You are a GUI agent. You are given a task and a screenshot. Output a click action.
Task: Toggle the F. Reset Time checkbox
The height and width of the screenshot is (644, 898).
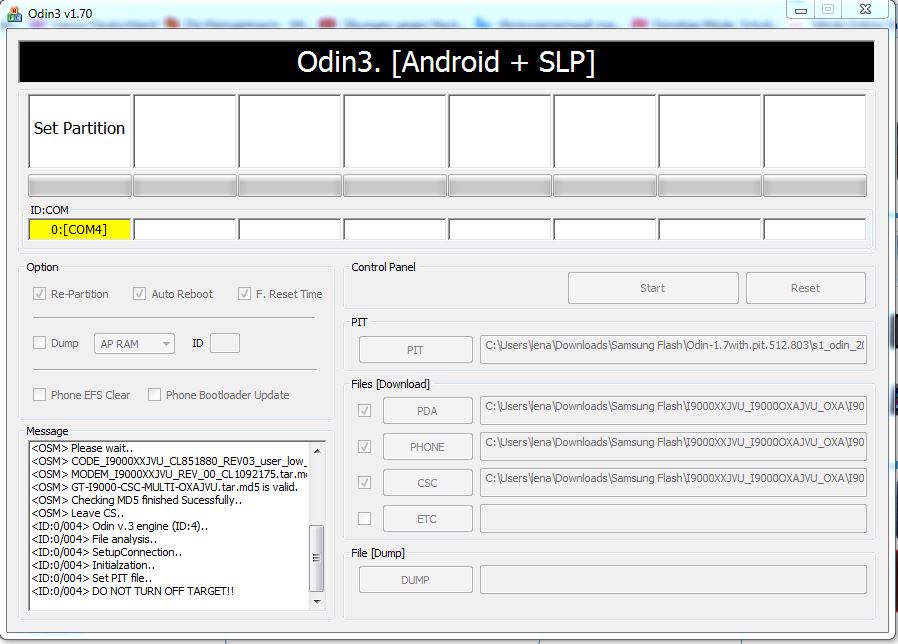(x=245, y=294)
